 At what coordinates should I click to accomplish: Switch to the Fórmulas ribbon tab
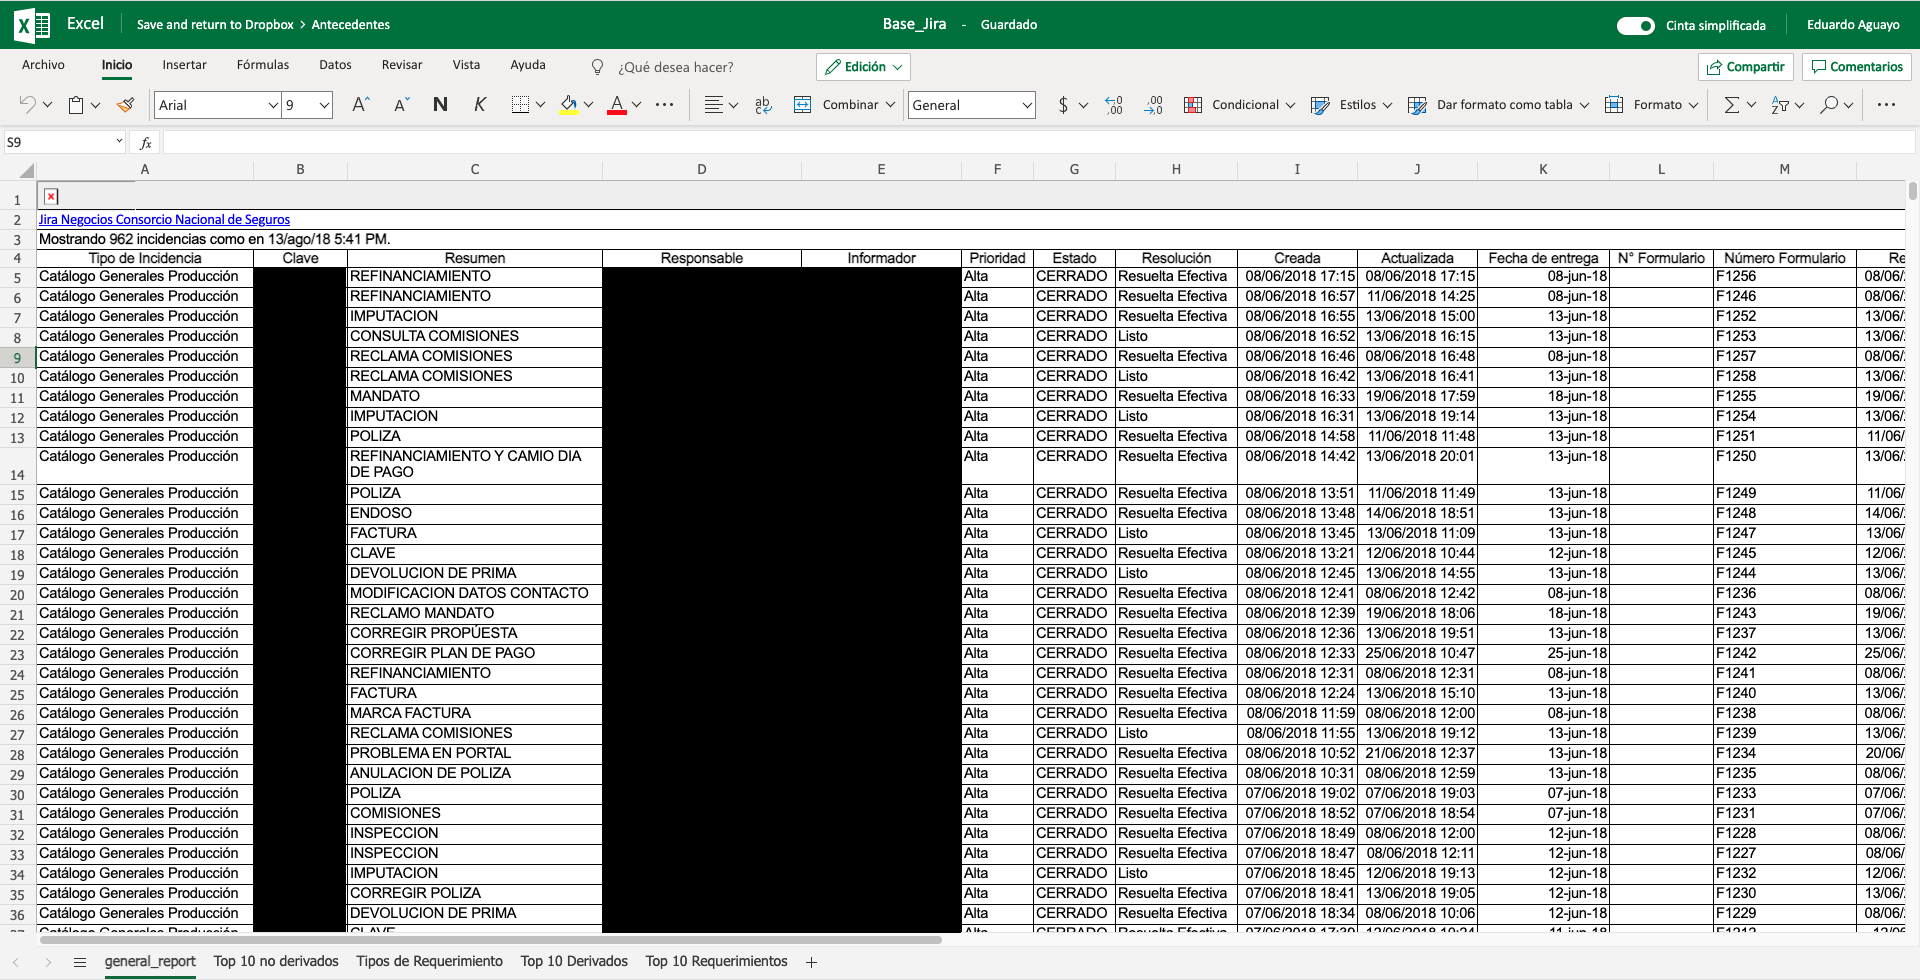point(263,65)
